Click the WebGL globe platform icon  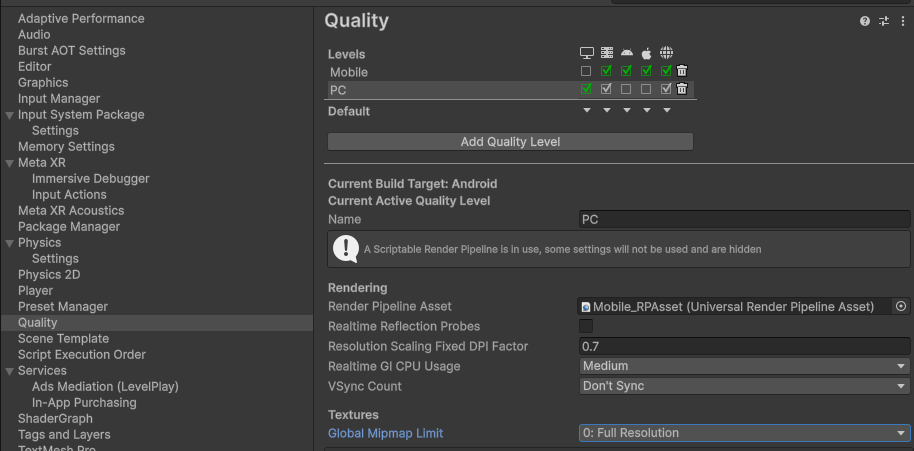[666, 53]
